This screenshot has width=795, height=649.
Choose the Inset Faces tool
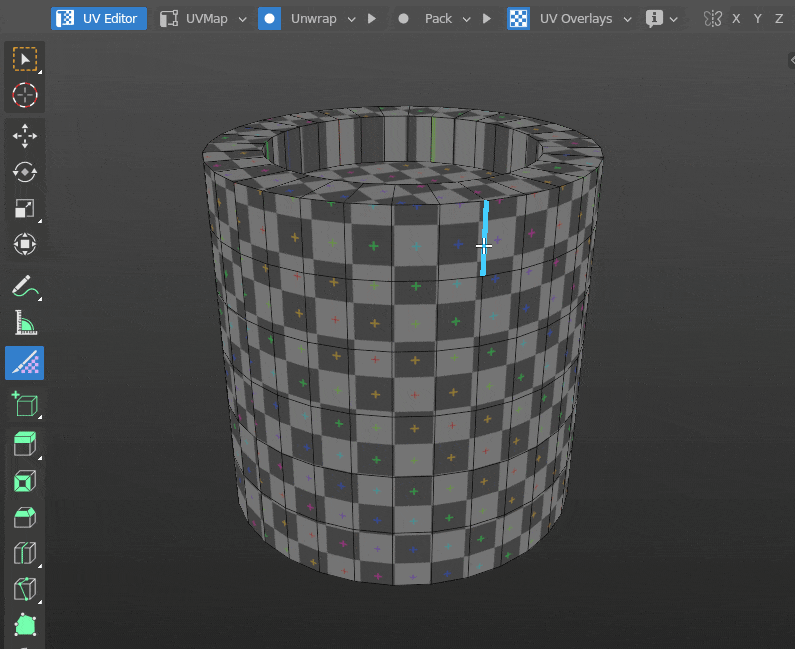(x=25, y=481)
